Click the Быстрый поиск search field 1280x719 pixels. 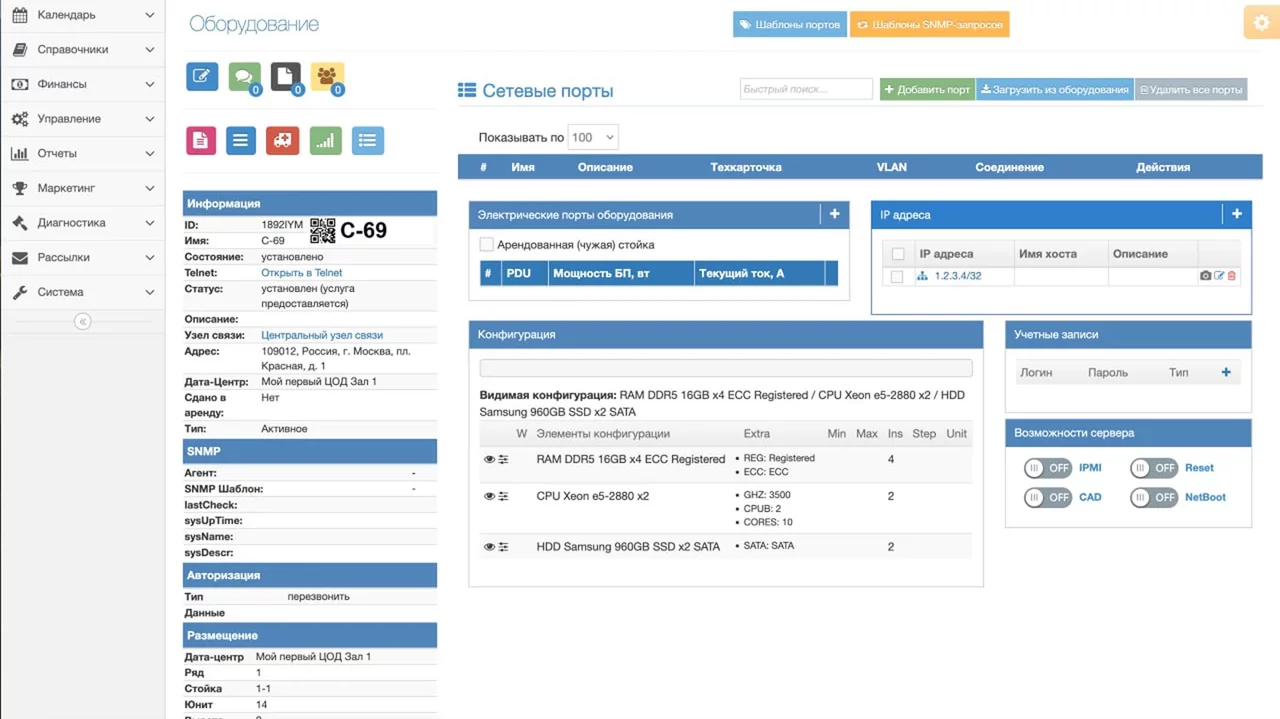point(805,89)
